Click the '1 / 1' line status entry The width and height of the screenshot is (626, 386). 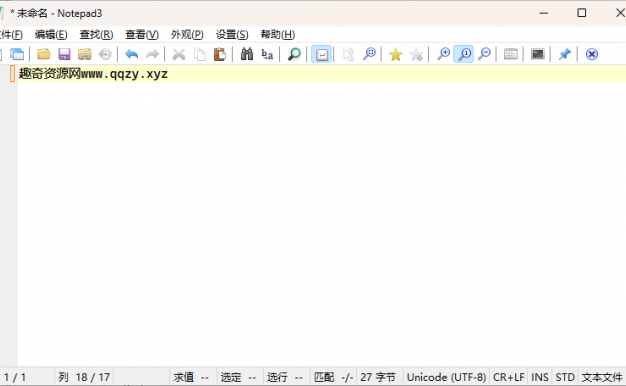[15, 377]
